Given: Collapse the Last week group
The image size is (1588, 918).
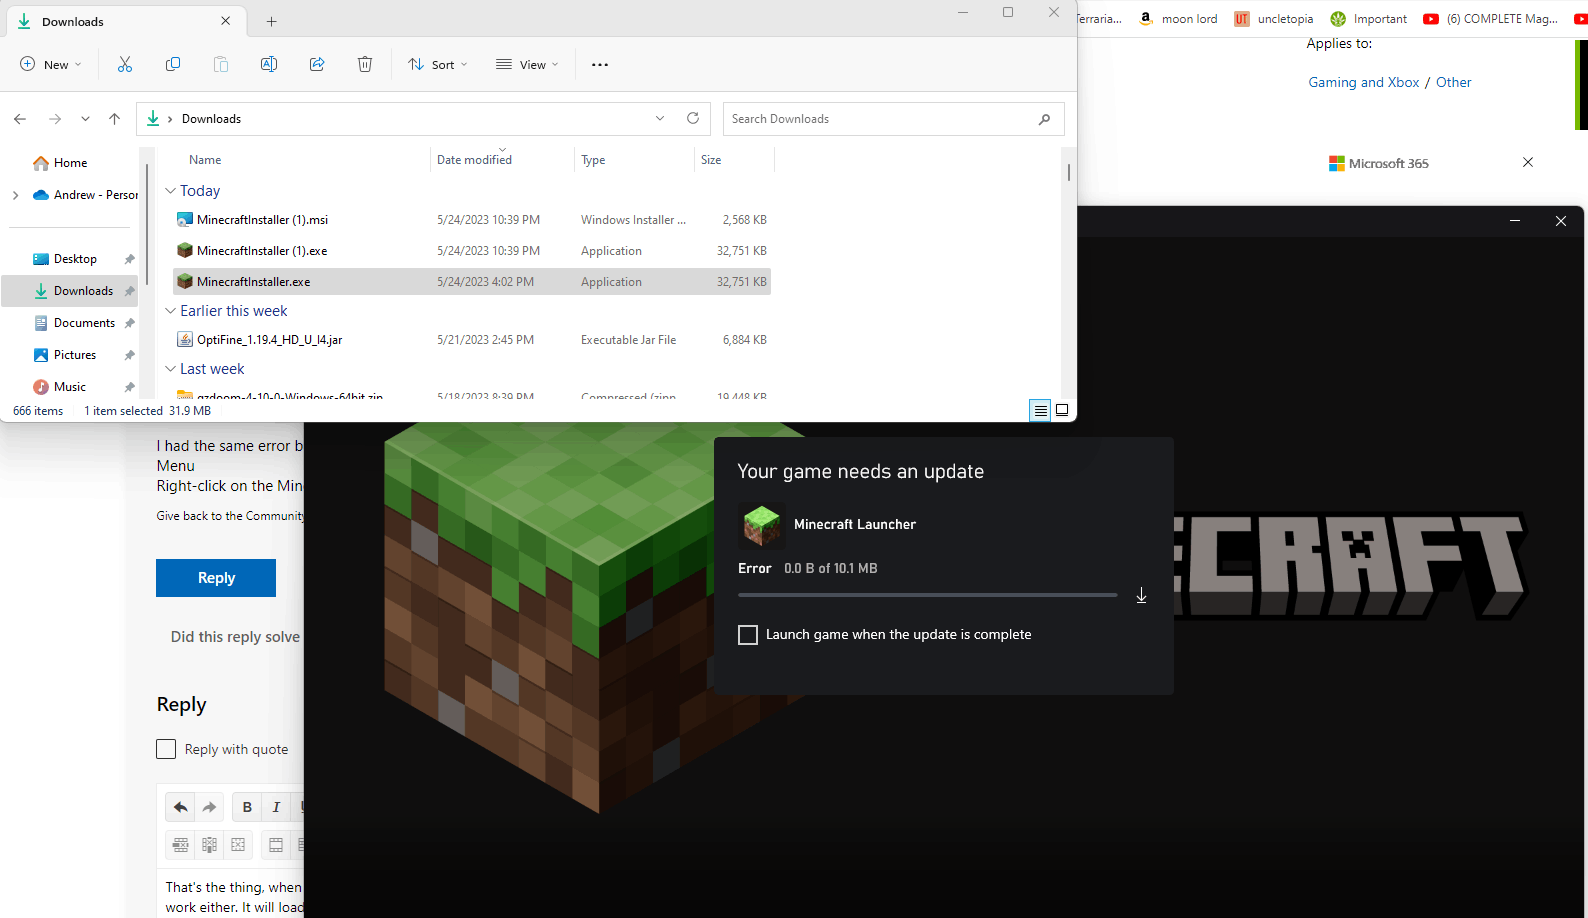Looking at the screenshot, I should click(171, 369).
